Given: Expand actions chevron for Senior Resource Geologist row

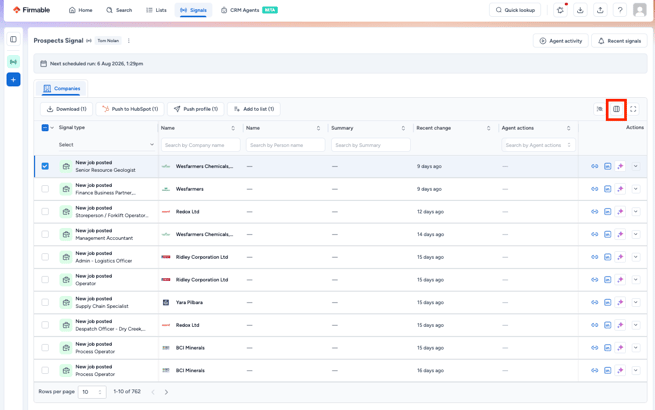Looking at the screenshot, I should click(636, 166).
